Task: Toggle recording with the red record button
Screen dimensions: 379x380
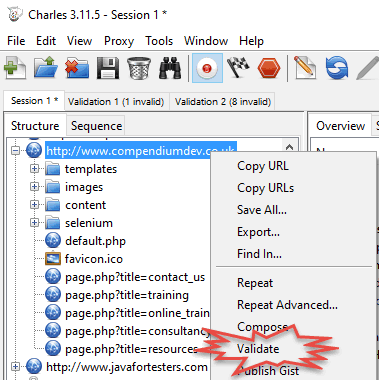Action: pyautogui.click(x=207, y=68)
